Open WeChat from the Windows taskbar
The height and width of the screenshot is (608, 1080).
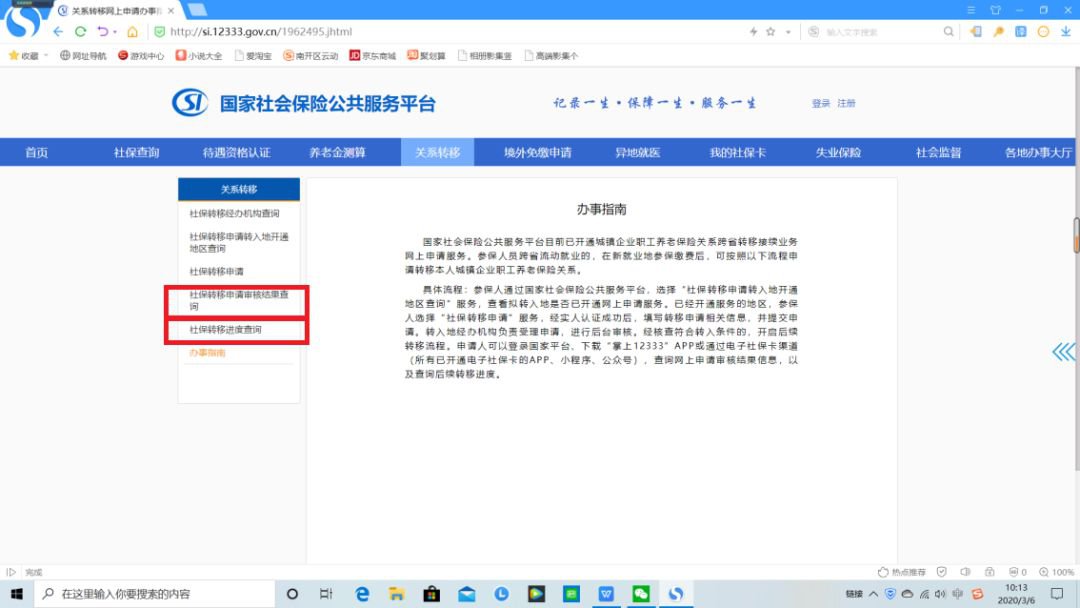pyautogui.click(x=640, y=594)
